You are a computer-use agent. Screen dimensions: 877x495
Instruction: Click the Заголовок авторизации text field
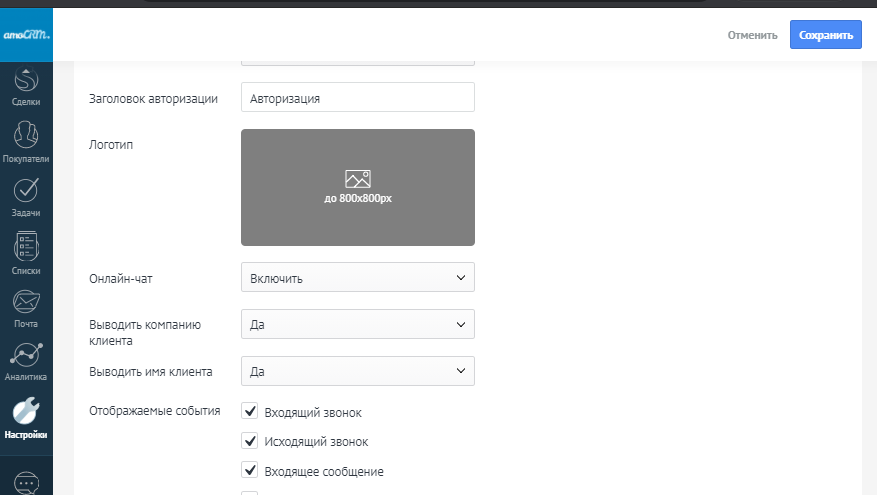[357, 98]
